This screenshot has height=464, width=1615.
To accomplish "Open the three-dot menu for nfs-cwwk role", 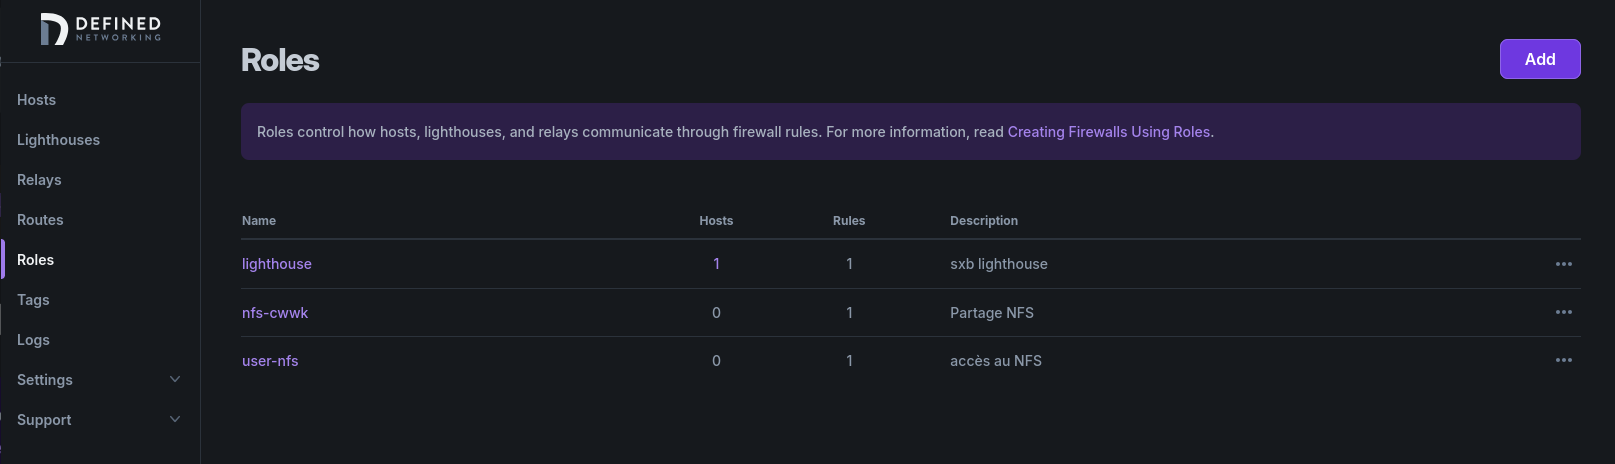I will tap(1564, 312).
